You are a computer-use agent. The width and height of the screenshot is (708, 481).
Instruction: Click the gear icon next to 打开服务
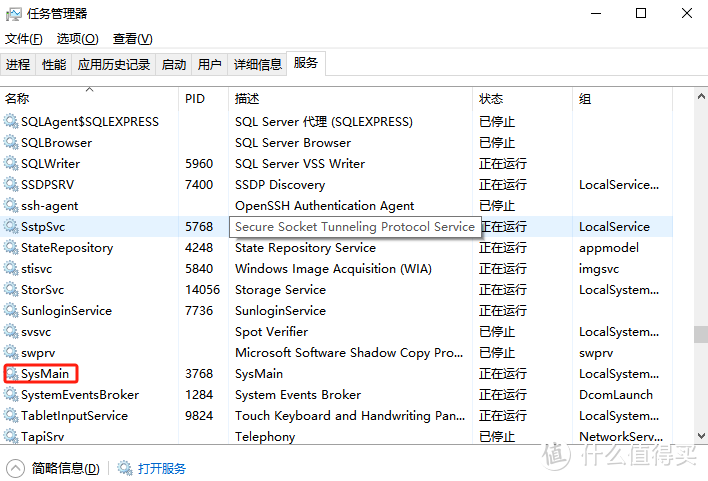[125, 468]
